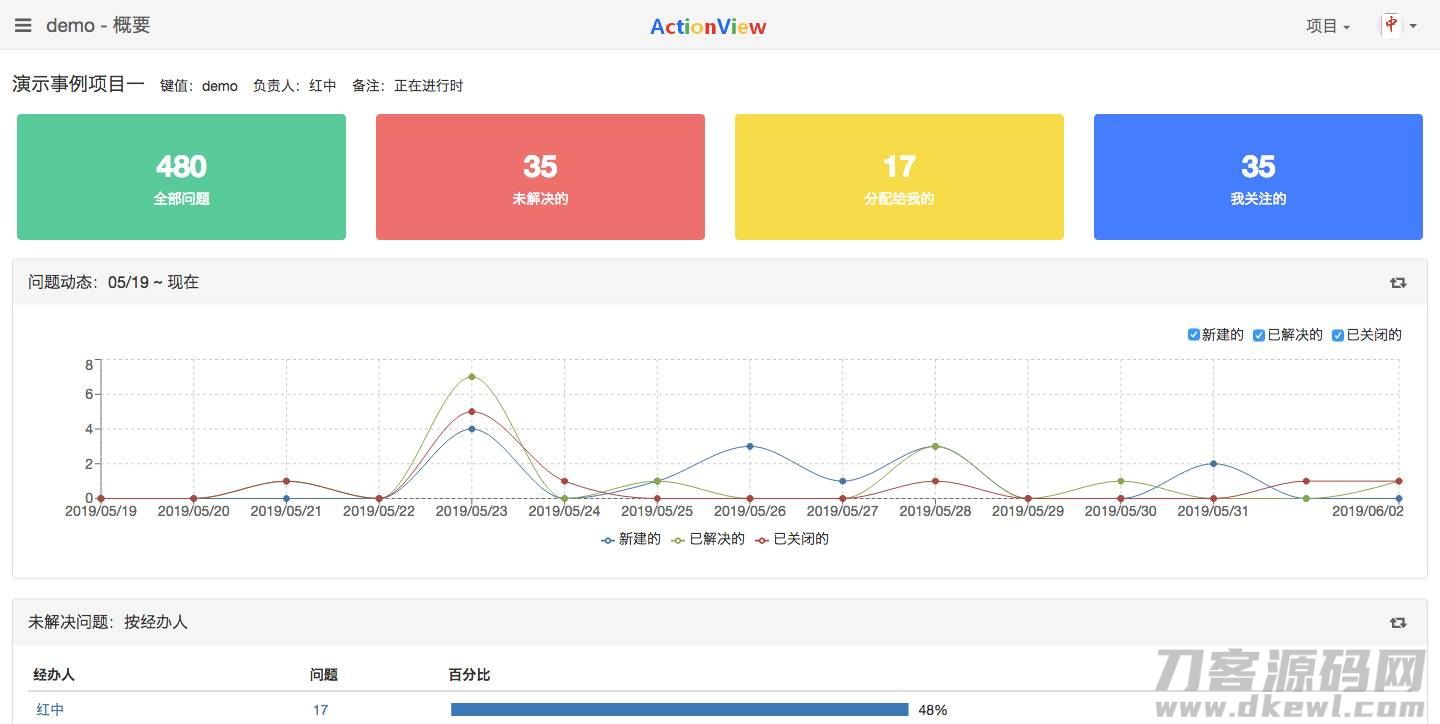
Task: Click the 备注: 正在进行时 text
Action: click(x=408, y=86)
